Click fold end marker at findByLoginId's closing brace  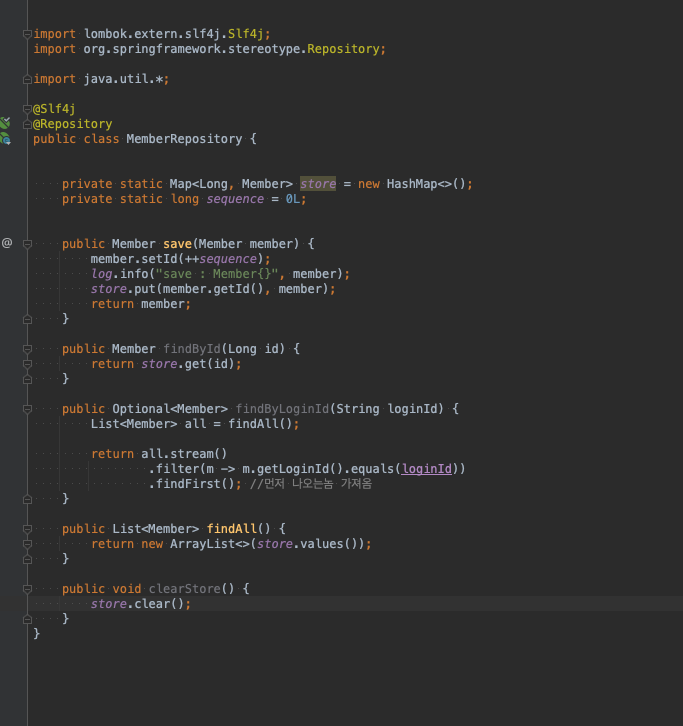(x=27, y=499)
